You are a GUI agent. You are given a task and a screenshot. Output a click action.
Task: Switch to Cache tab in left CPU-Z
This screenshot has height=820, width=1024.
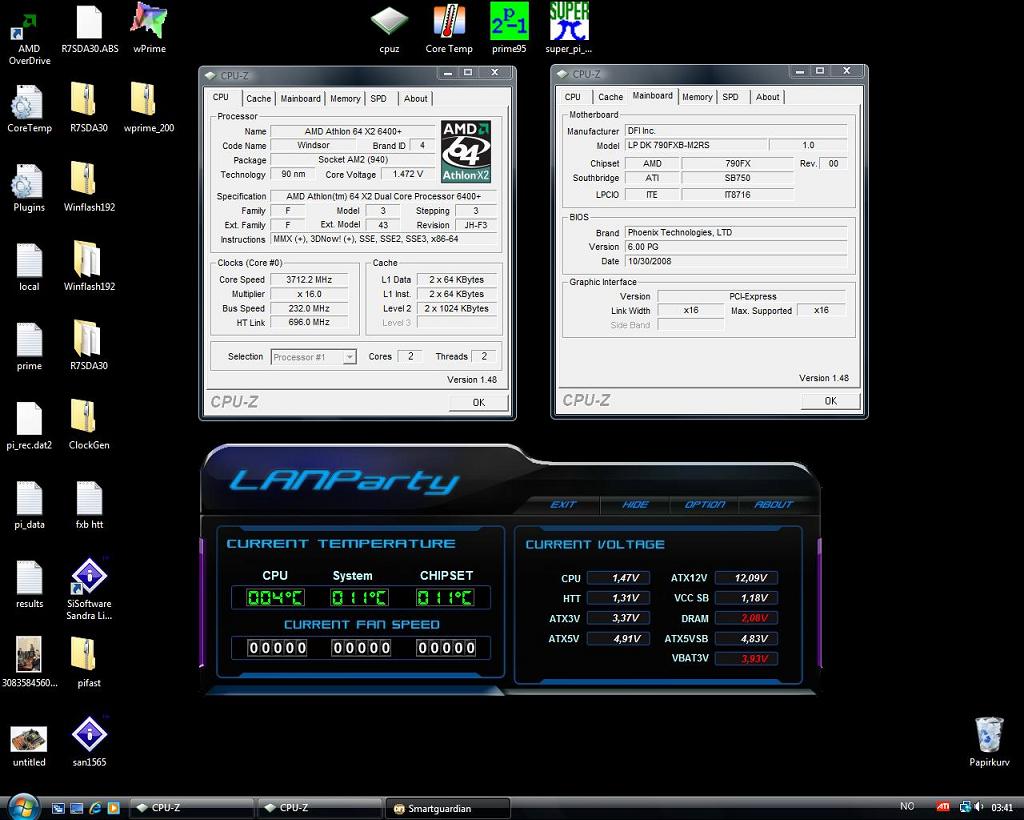click(x=258, y=99)
